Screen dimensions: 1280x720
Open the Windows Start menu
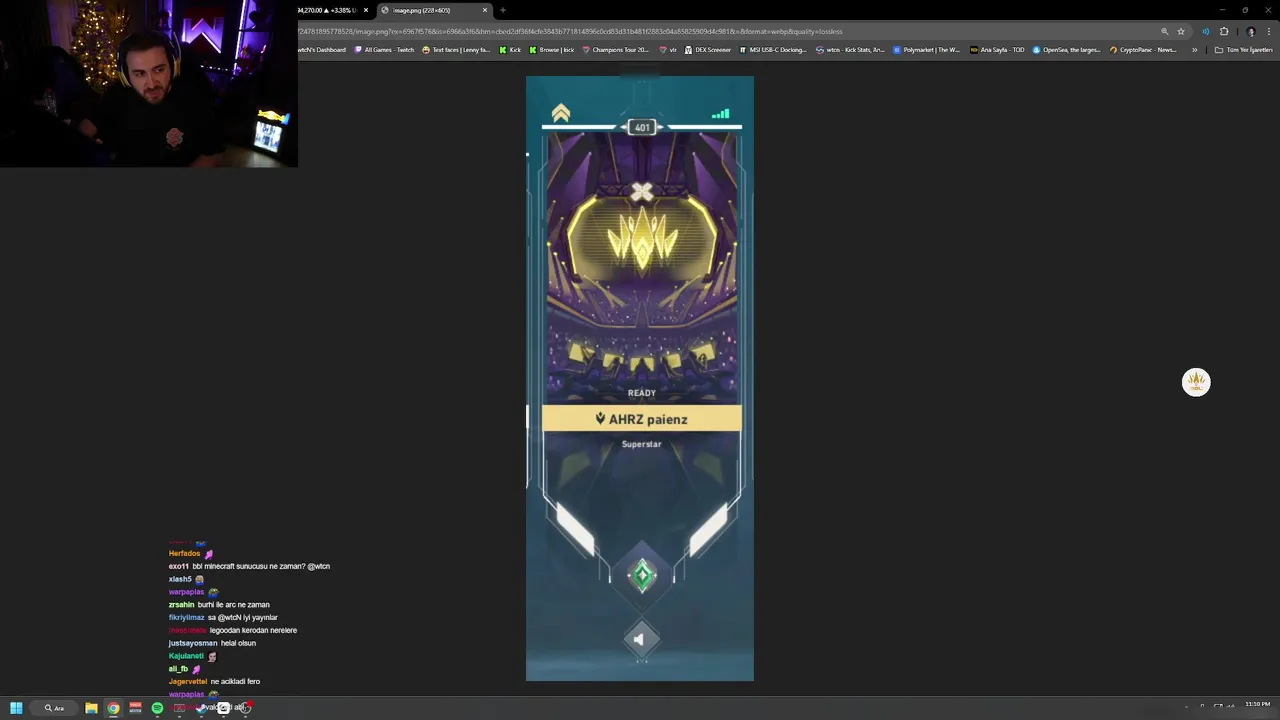pyautogui.click(x=16, y=708)
